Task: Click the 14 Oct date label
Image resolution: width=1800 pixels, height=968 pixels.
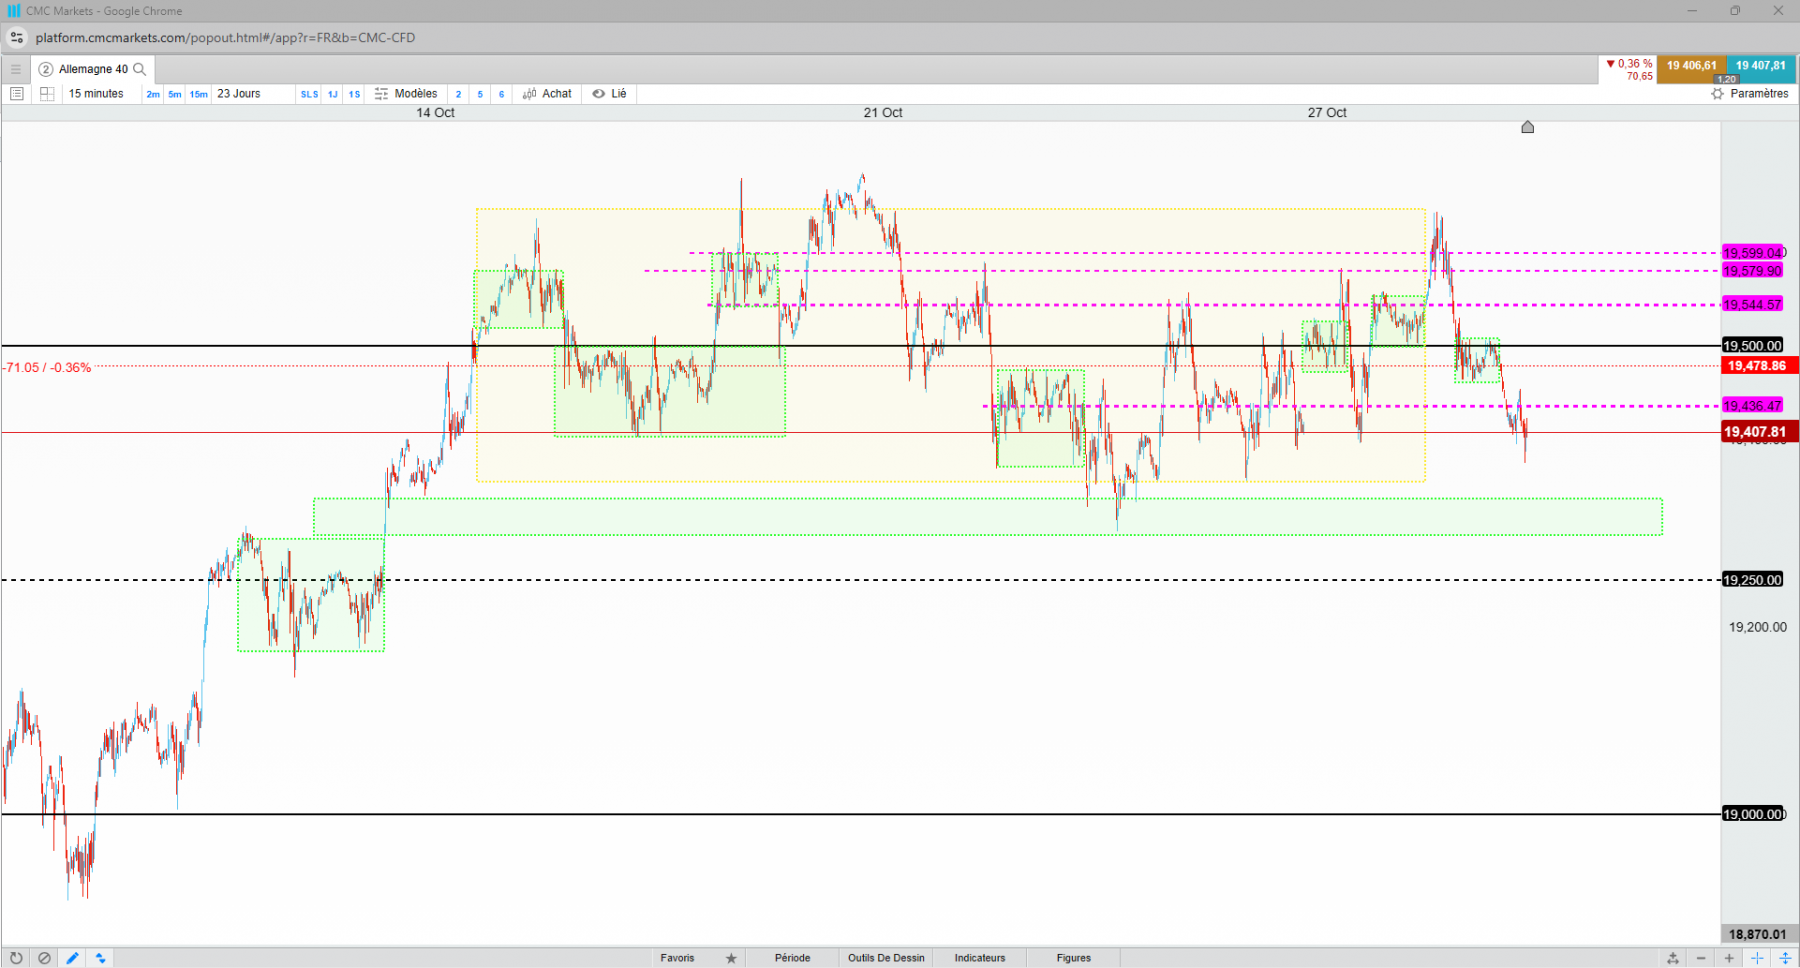Action: (435, 113)
